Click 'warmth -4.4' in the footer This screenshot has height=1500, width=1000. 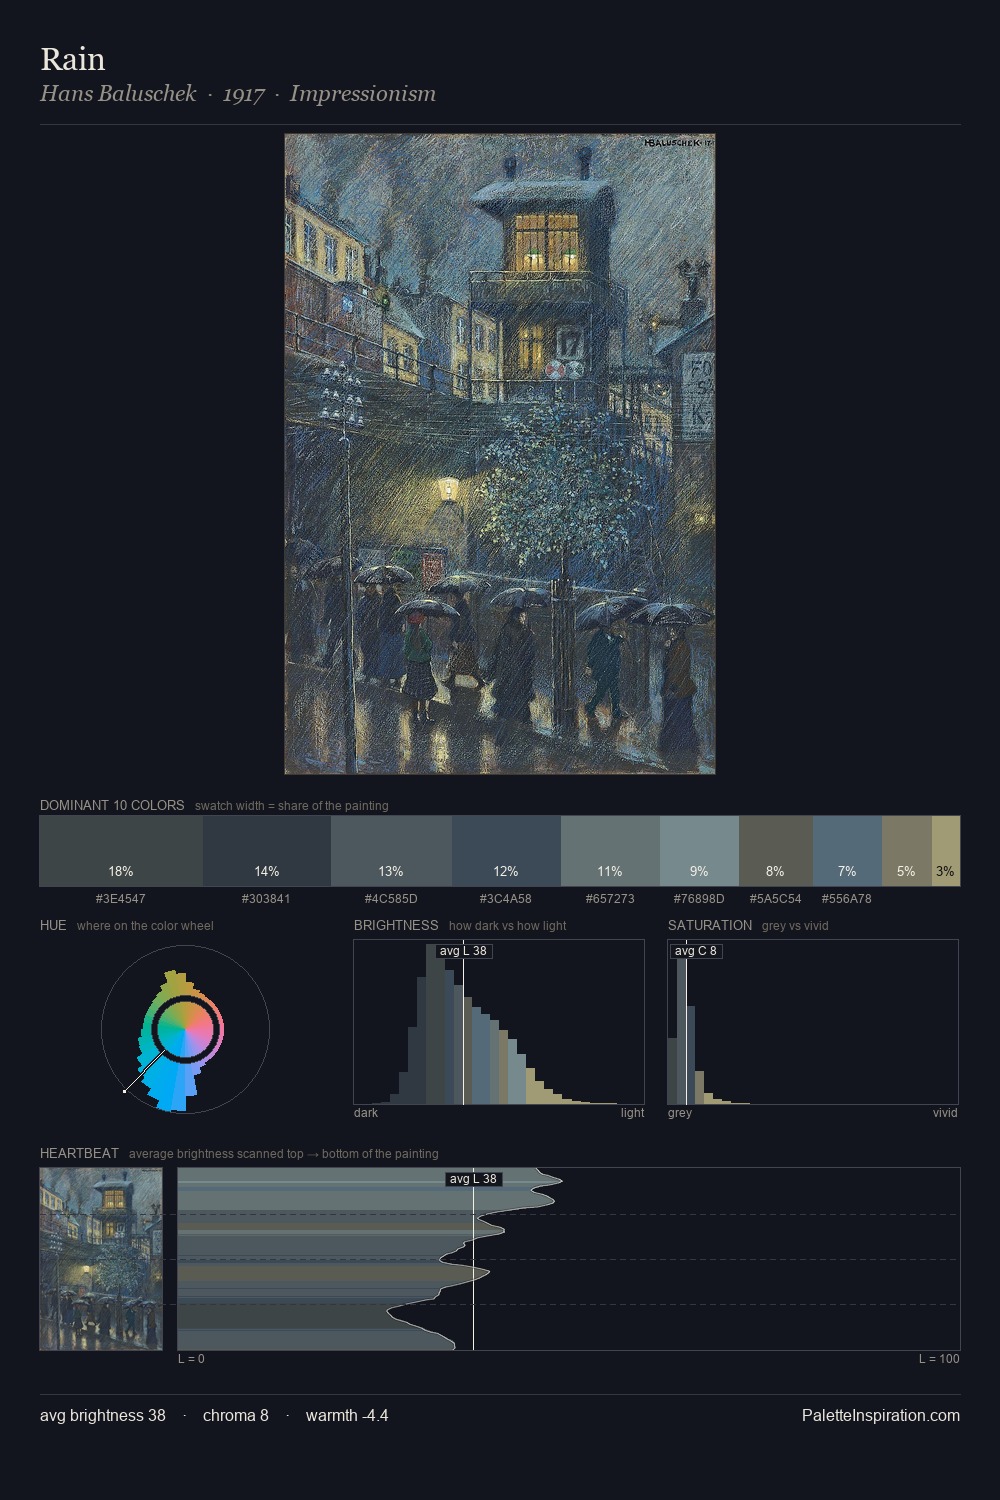[x=347, y=1415]
